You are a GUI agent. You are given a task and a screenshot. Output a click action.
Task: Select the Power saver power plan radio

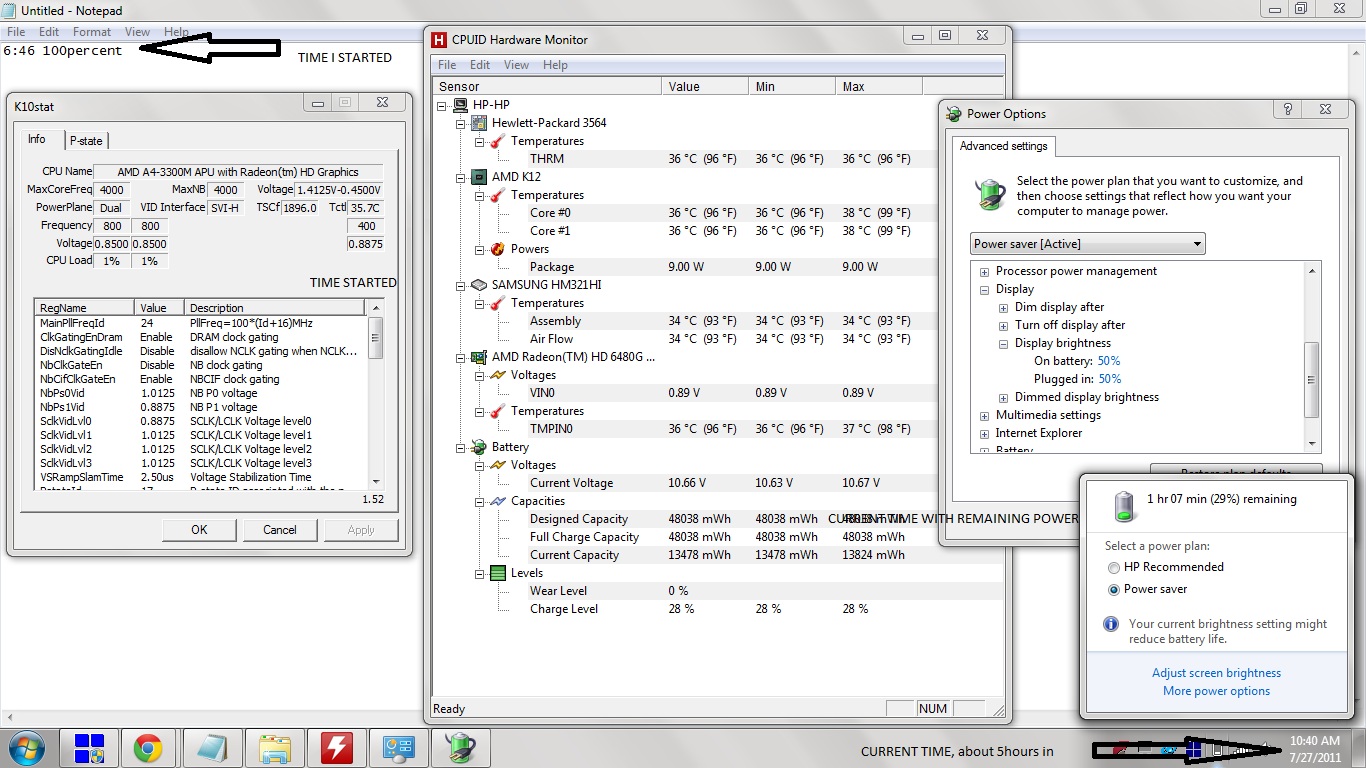[x=1114, y=590]
